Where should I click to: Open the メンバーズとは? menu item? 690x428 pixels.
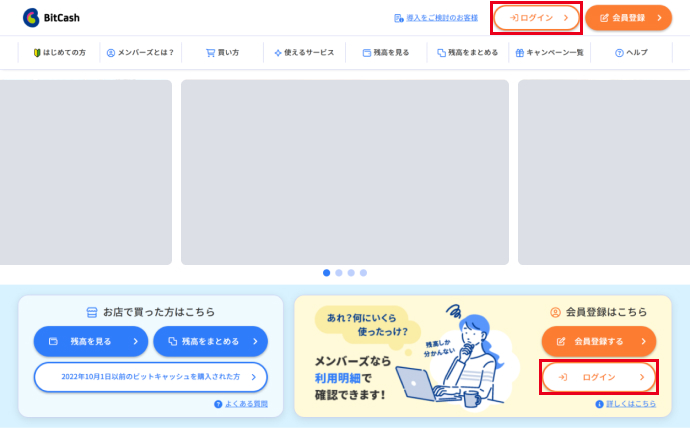(141, 52)
